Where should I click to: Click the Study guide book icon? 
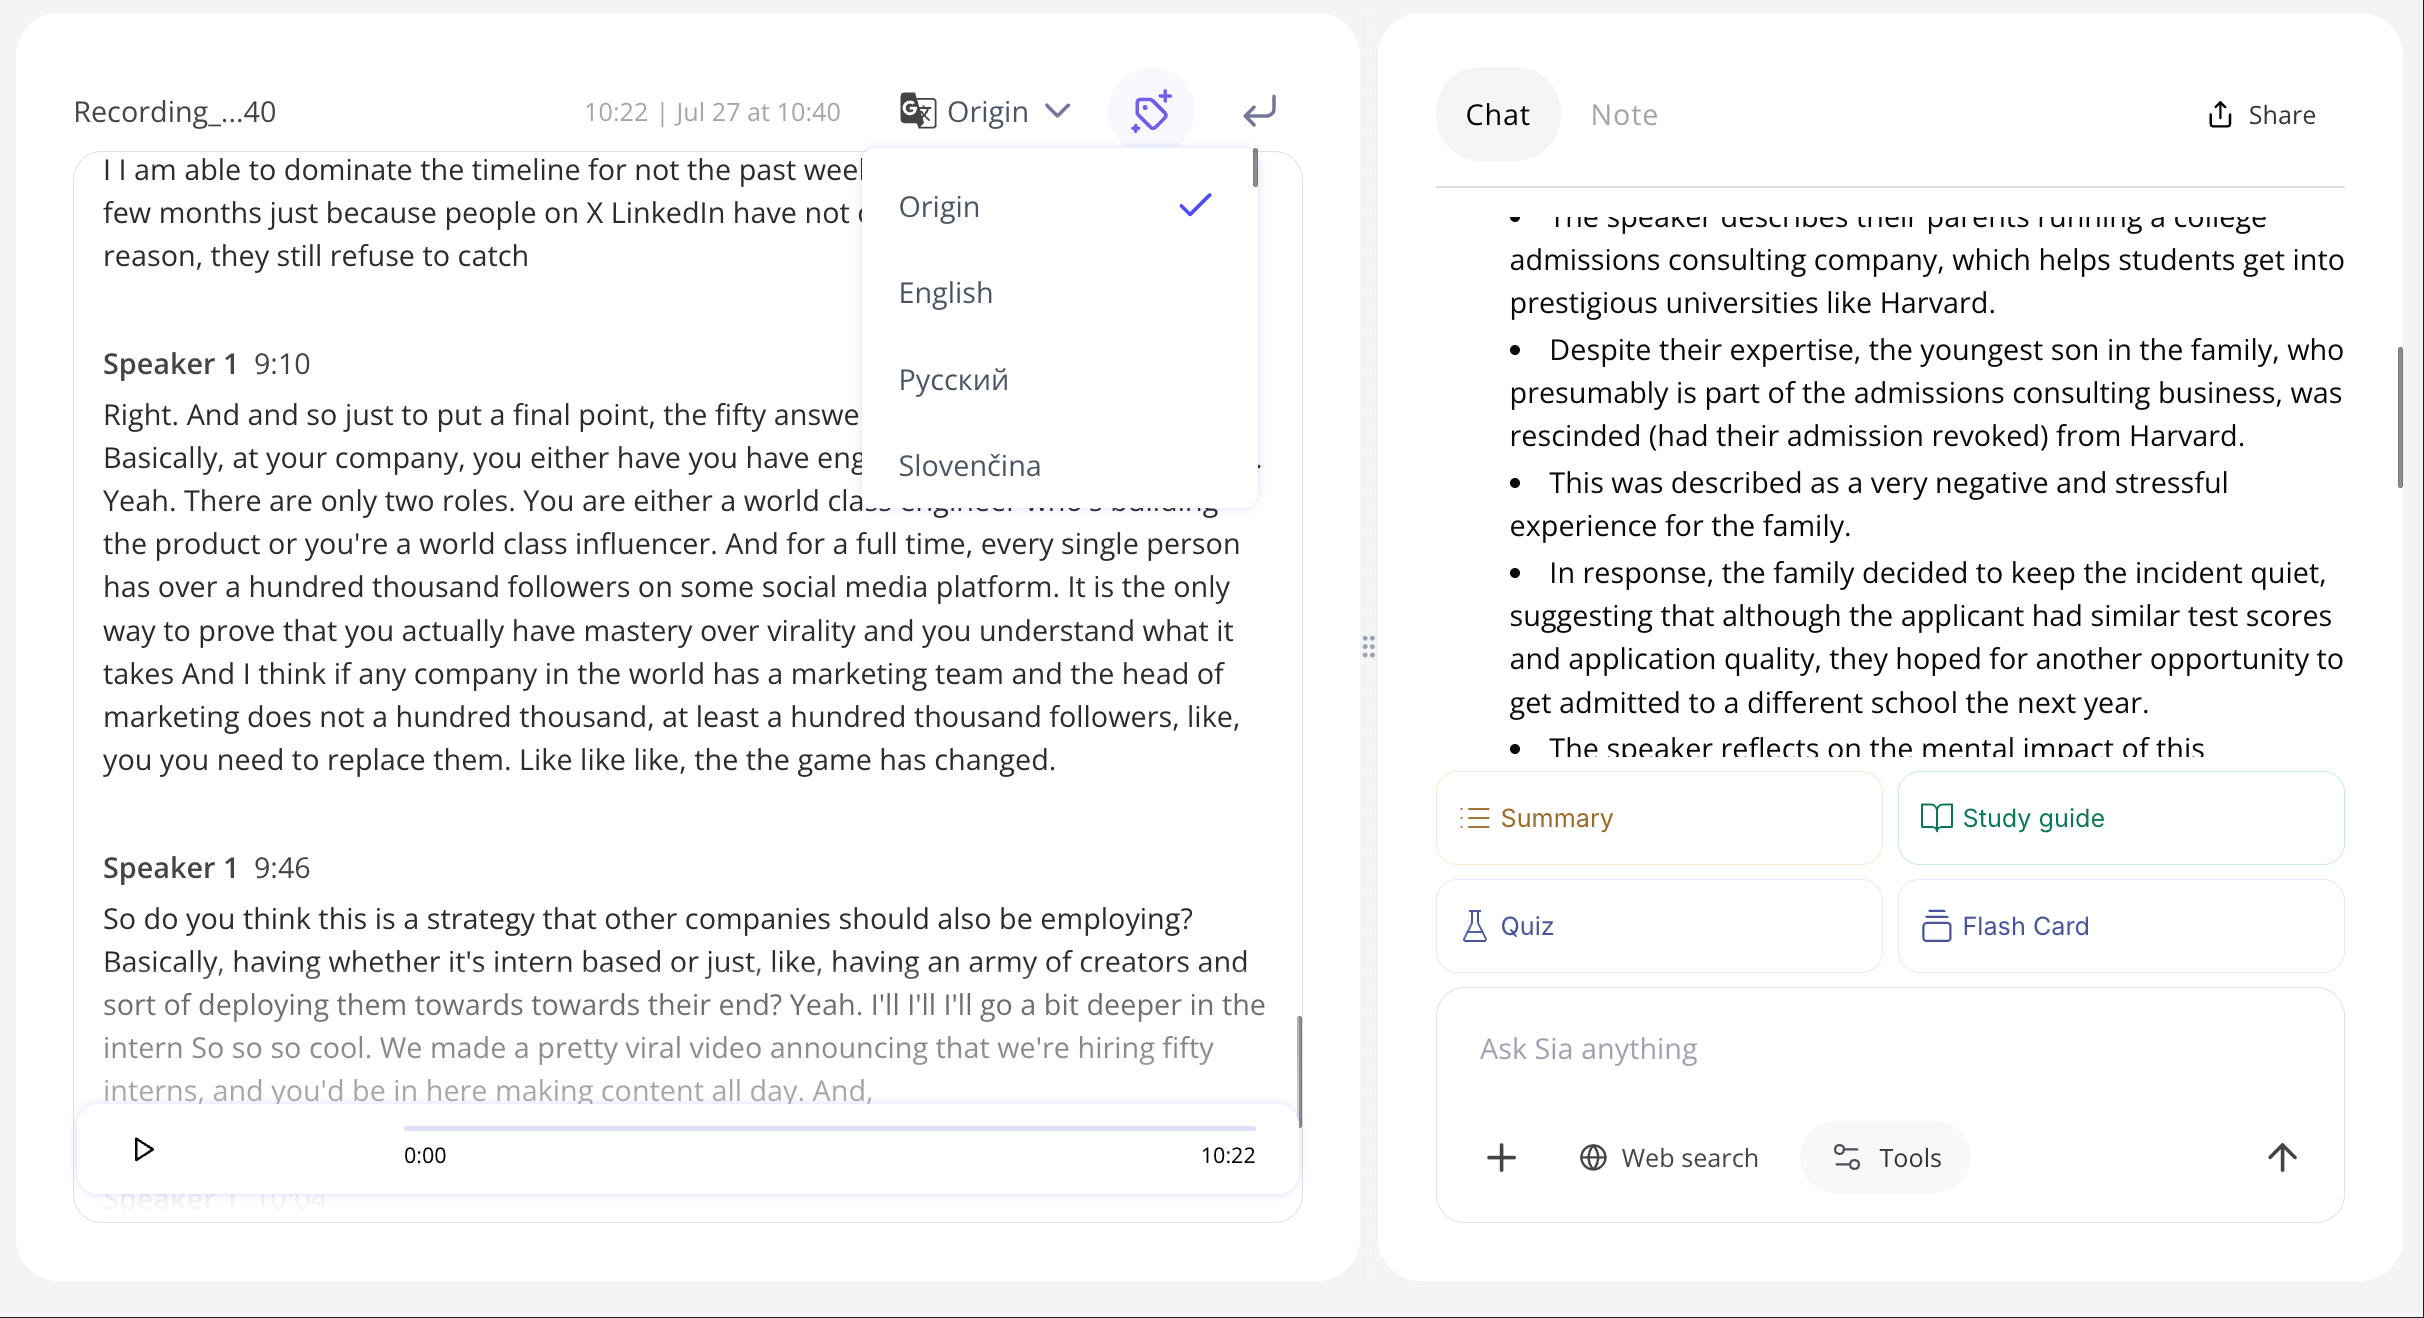pyautogui.click(x=1936, y=817)
